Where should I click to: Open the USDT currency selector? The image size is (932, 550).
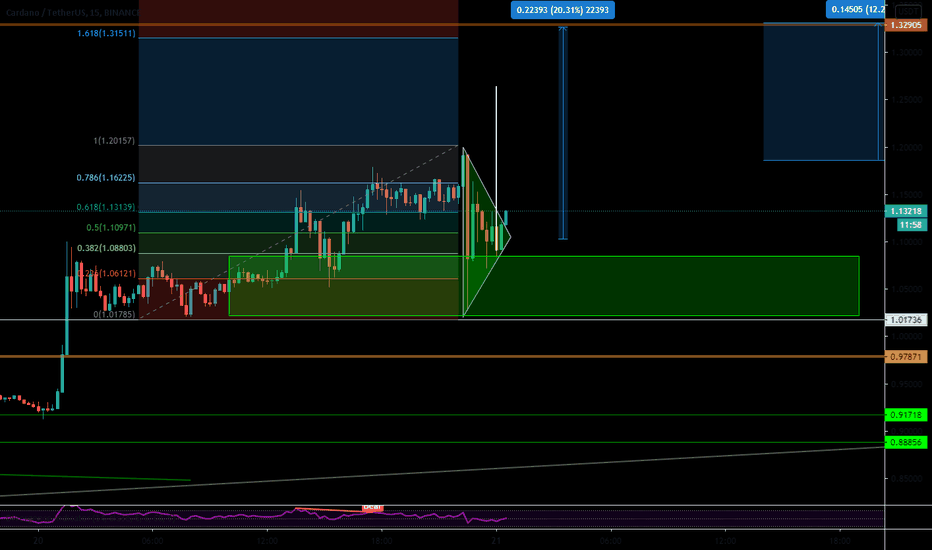coord(908,11)
